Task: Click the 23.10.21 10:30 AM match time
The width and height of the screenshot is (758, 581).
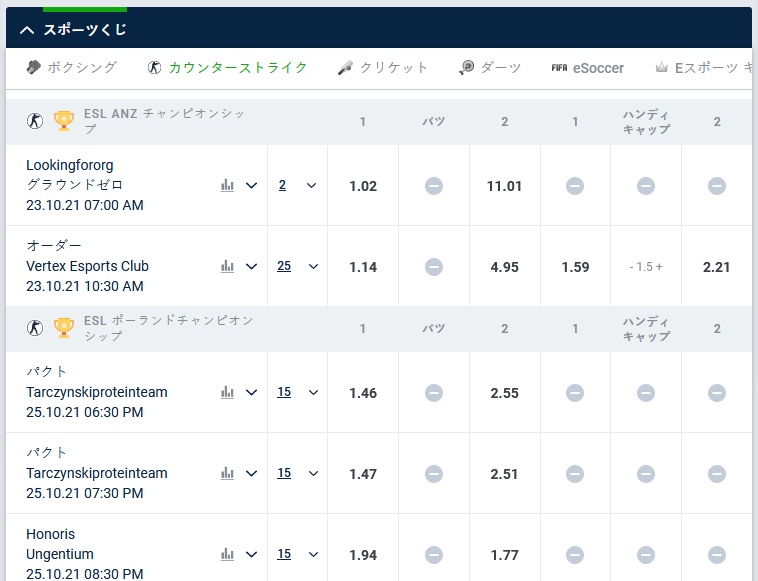Action: (x=85, y=286)
